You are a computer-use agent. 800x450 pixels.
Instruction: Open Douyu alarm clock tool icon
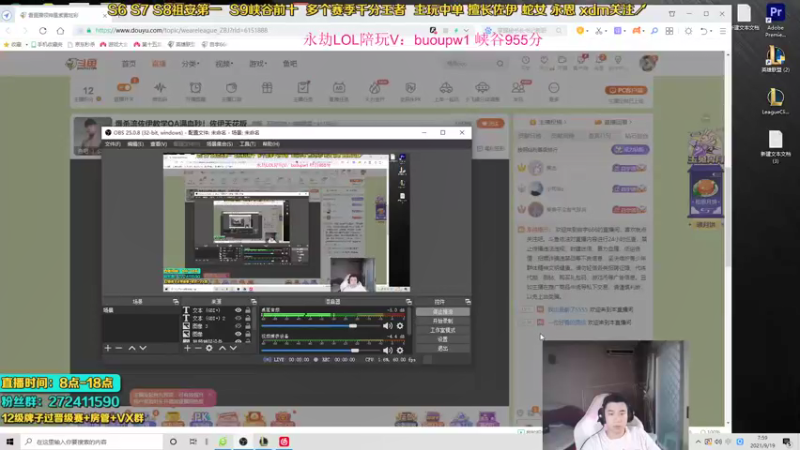point(195,88)
